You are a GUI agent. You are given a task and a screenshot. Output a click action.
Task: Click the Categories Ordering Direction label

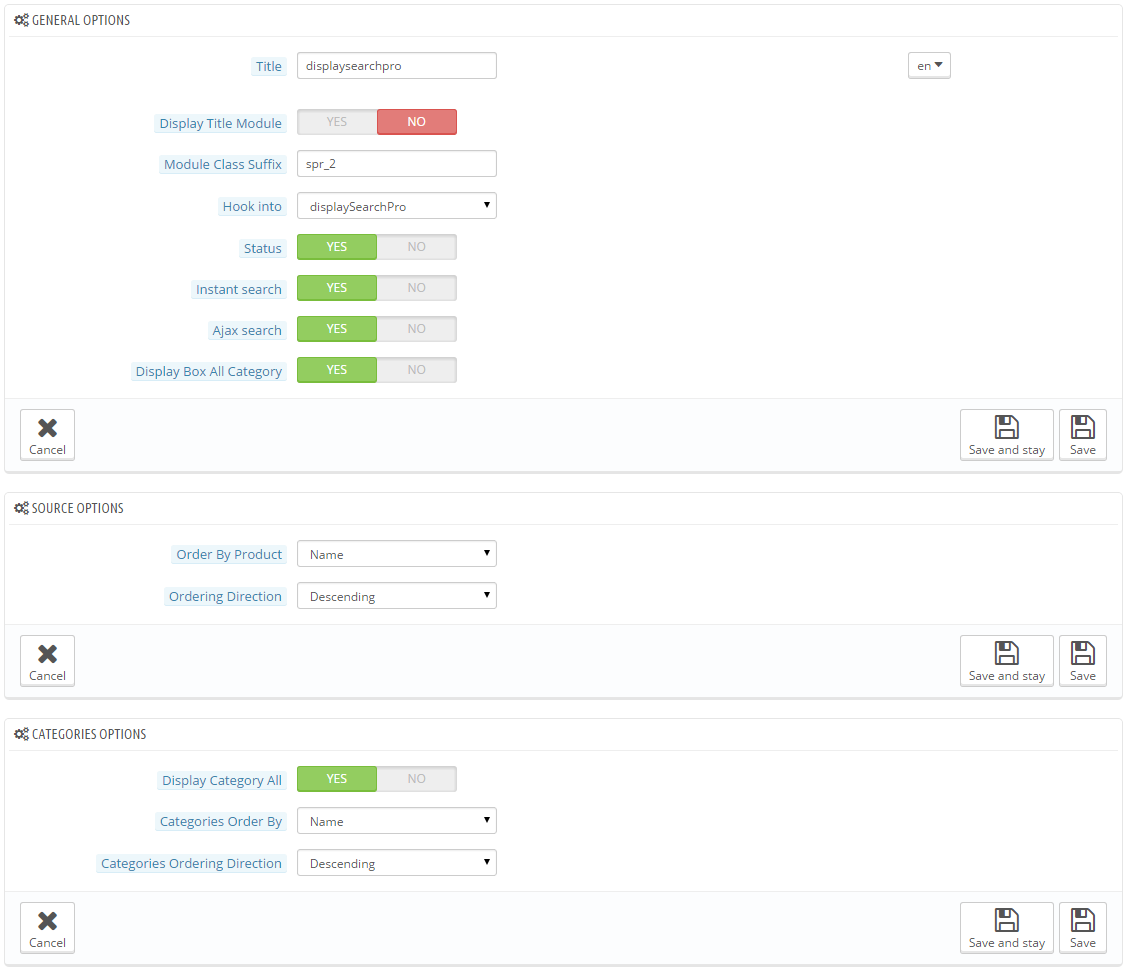191,864
